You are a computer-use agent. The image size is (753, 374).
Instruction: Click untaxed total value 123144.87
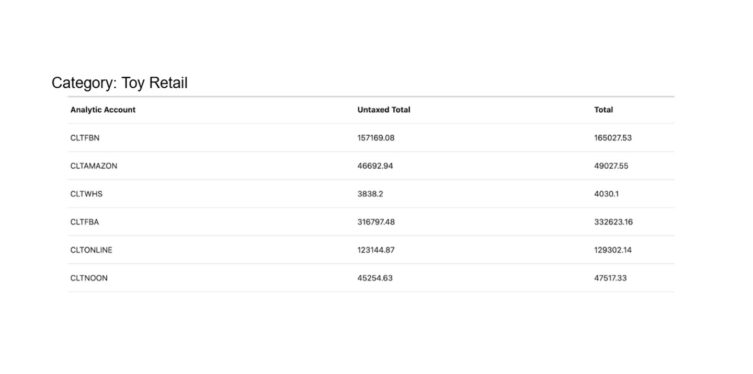(376, 250)
